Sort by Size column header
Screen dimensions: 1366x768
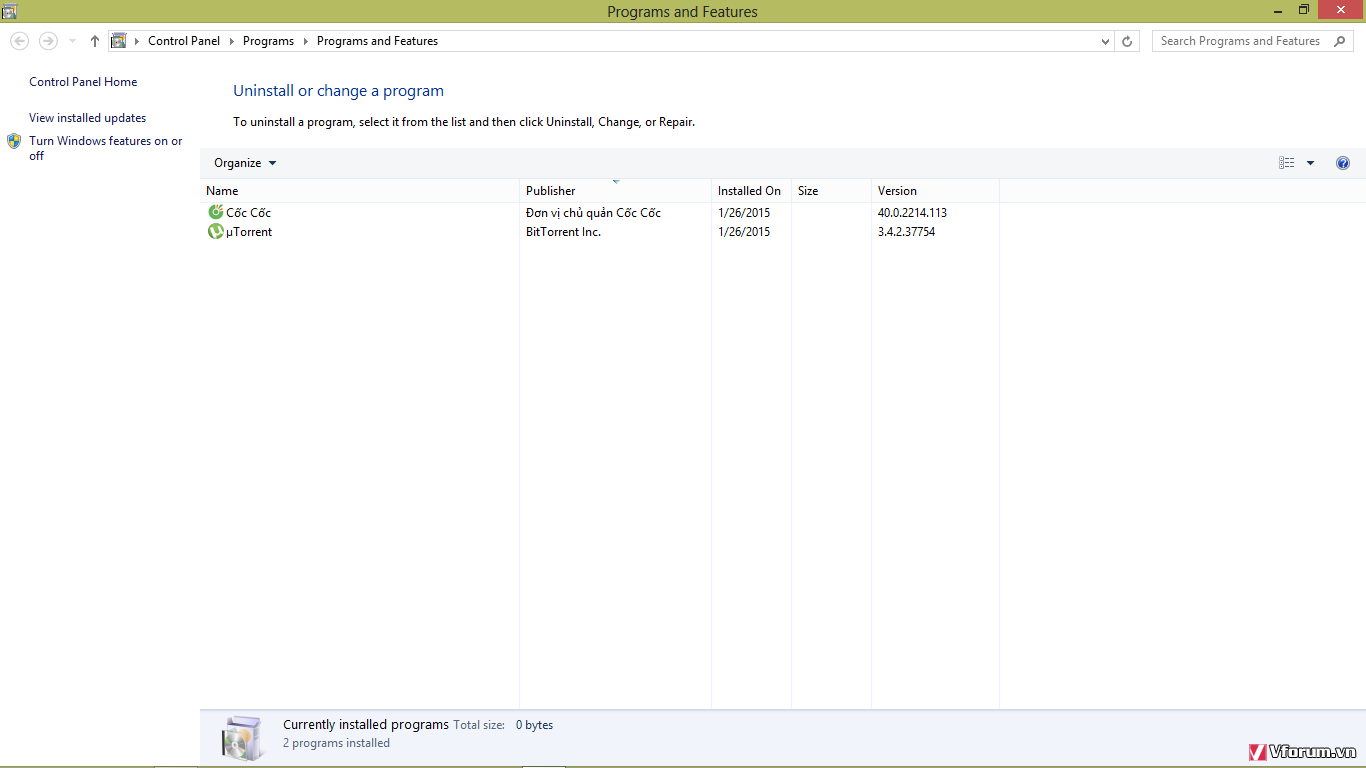click(x=831, y=191)
